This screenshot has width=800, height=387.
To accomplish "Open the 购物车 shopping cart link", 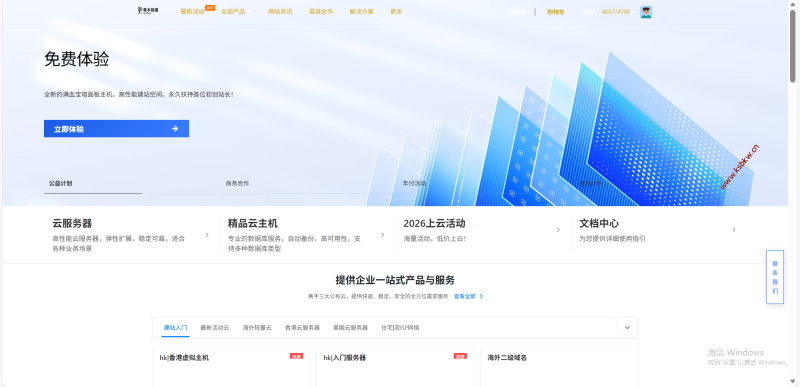I will 556,12.
